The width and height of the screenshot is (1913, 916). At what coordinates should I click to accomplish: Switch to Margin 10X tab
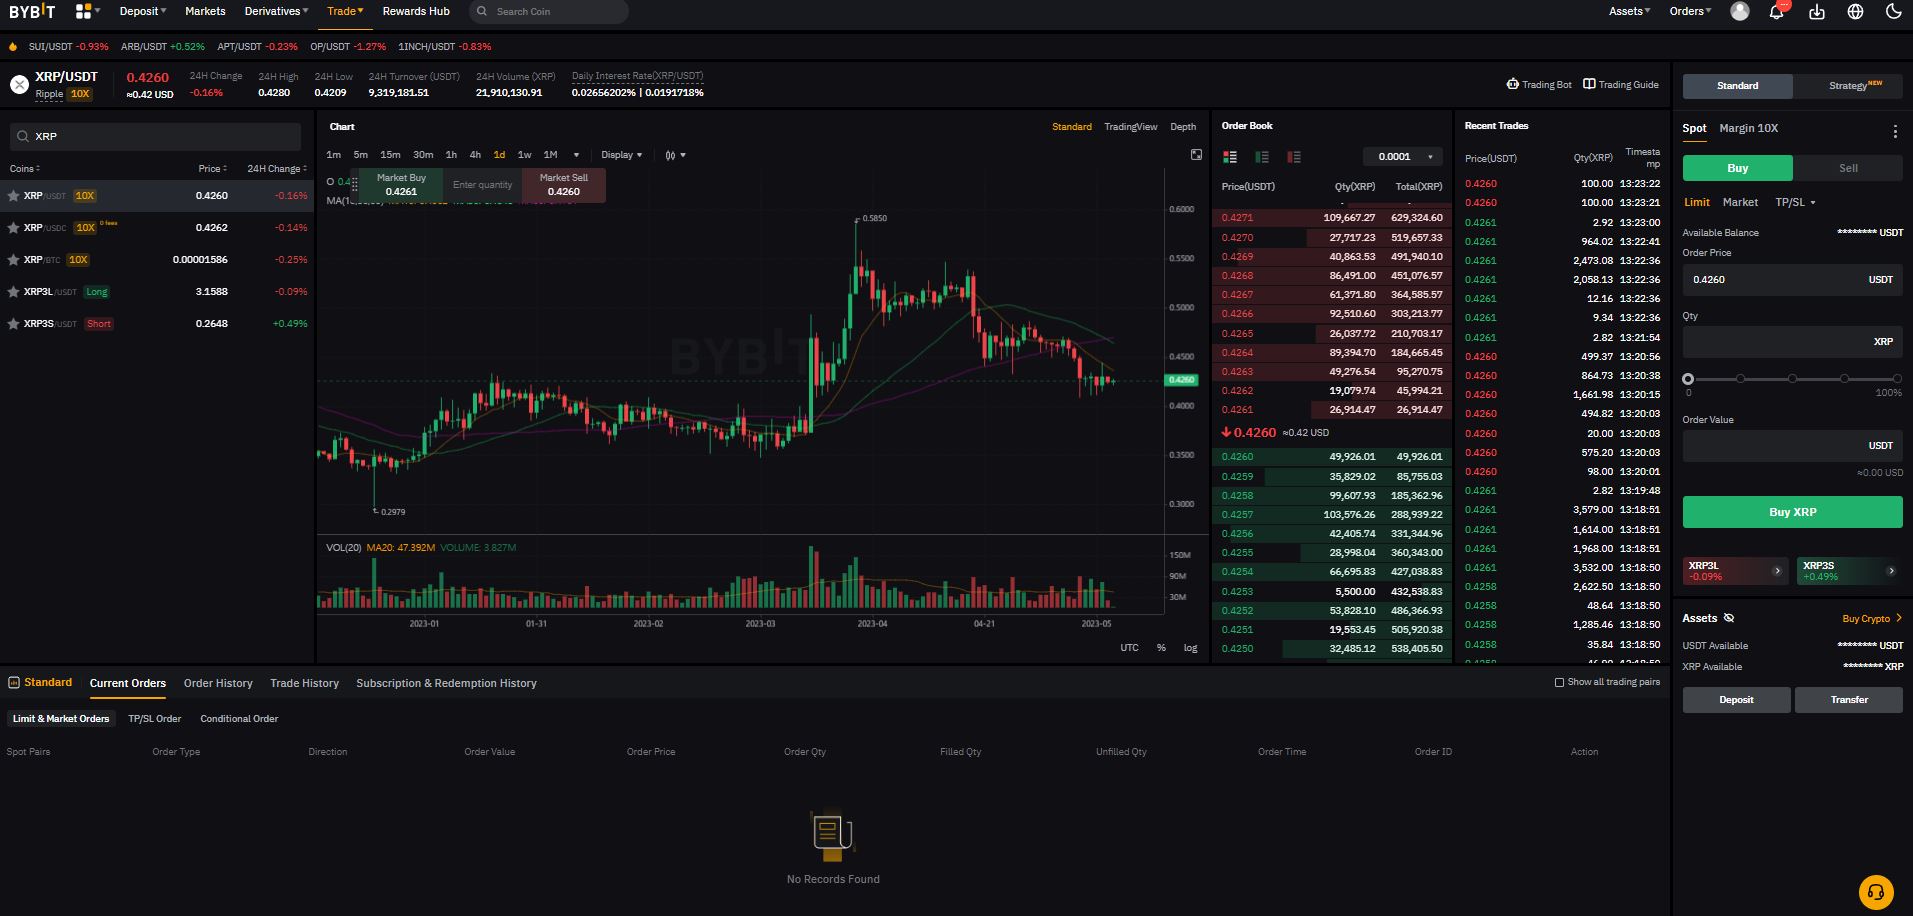(x=1748, y=128)
